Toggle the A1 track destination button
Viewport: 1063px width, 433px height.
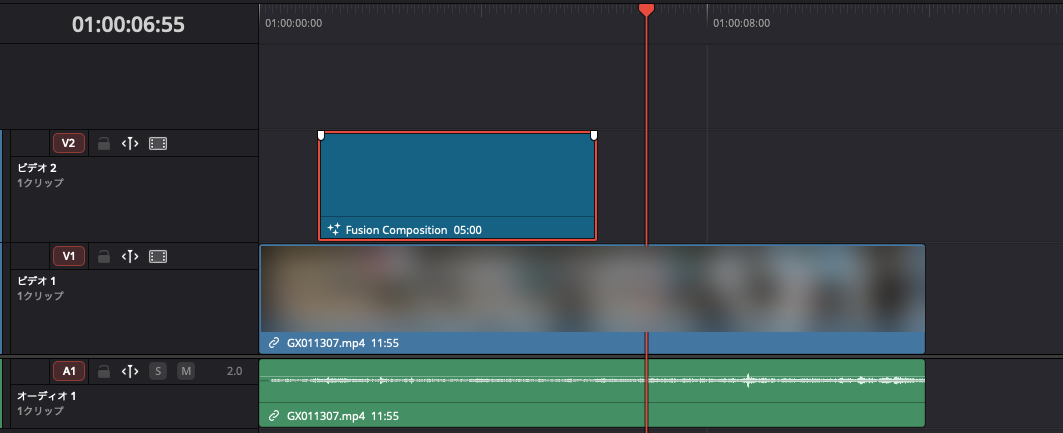click(x=68, y=371)
